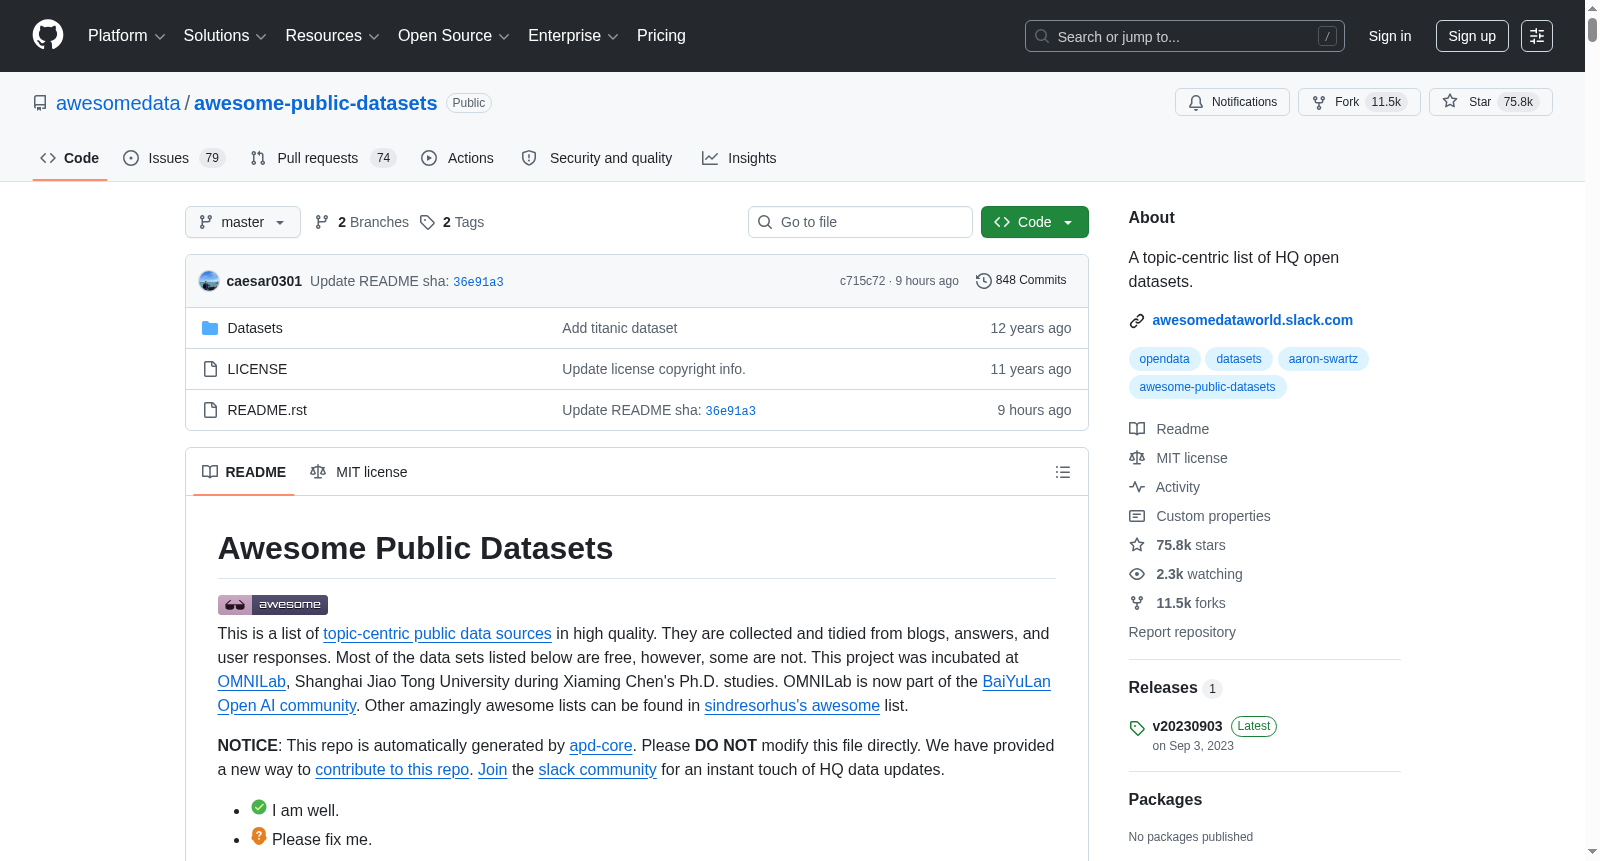1600x861 pixels.
Task: Visit awesomedataworld.slack.com link
Action: coord(1252,320)
